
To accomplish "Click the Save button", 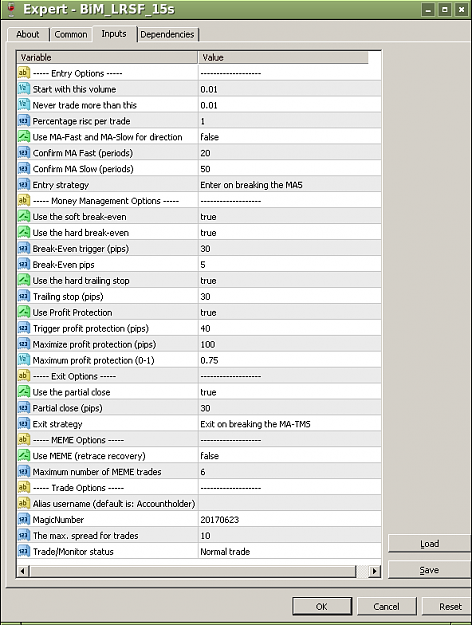I will pyautogui.click(x=430, y=570).
